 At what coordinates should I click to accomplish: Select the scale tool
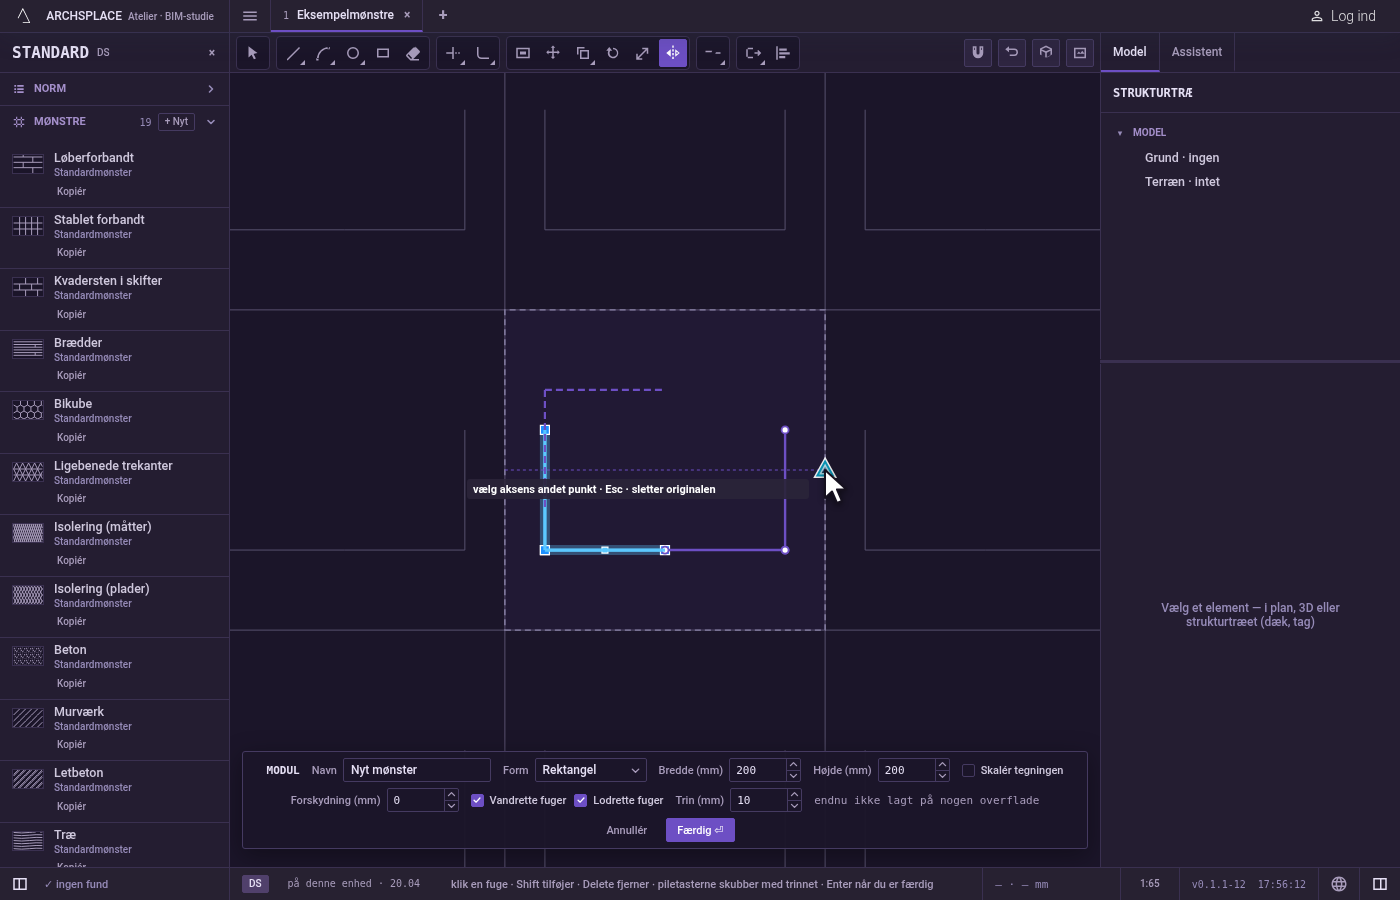pos(643,53)
